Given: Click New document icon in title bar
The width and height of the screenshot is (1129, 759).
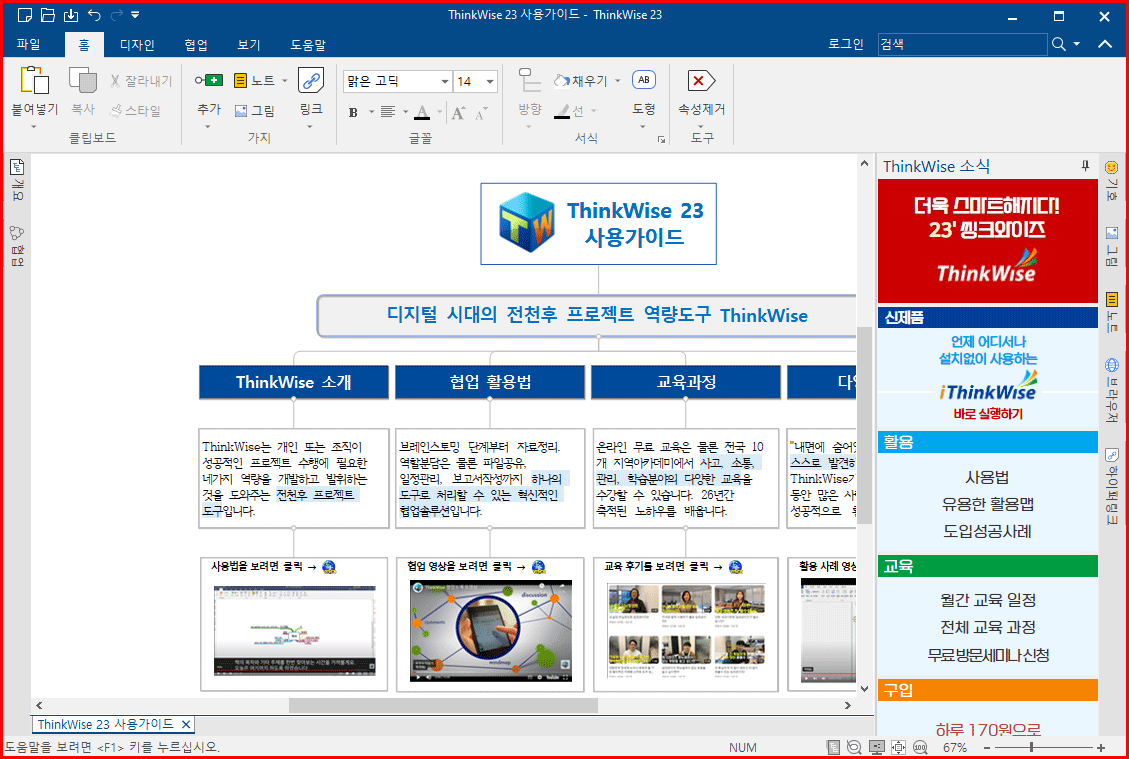Looking at the screenshot, I should click(x=24, y=14).
